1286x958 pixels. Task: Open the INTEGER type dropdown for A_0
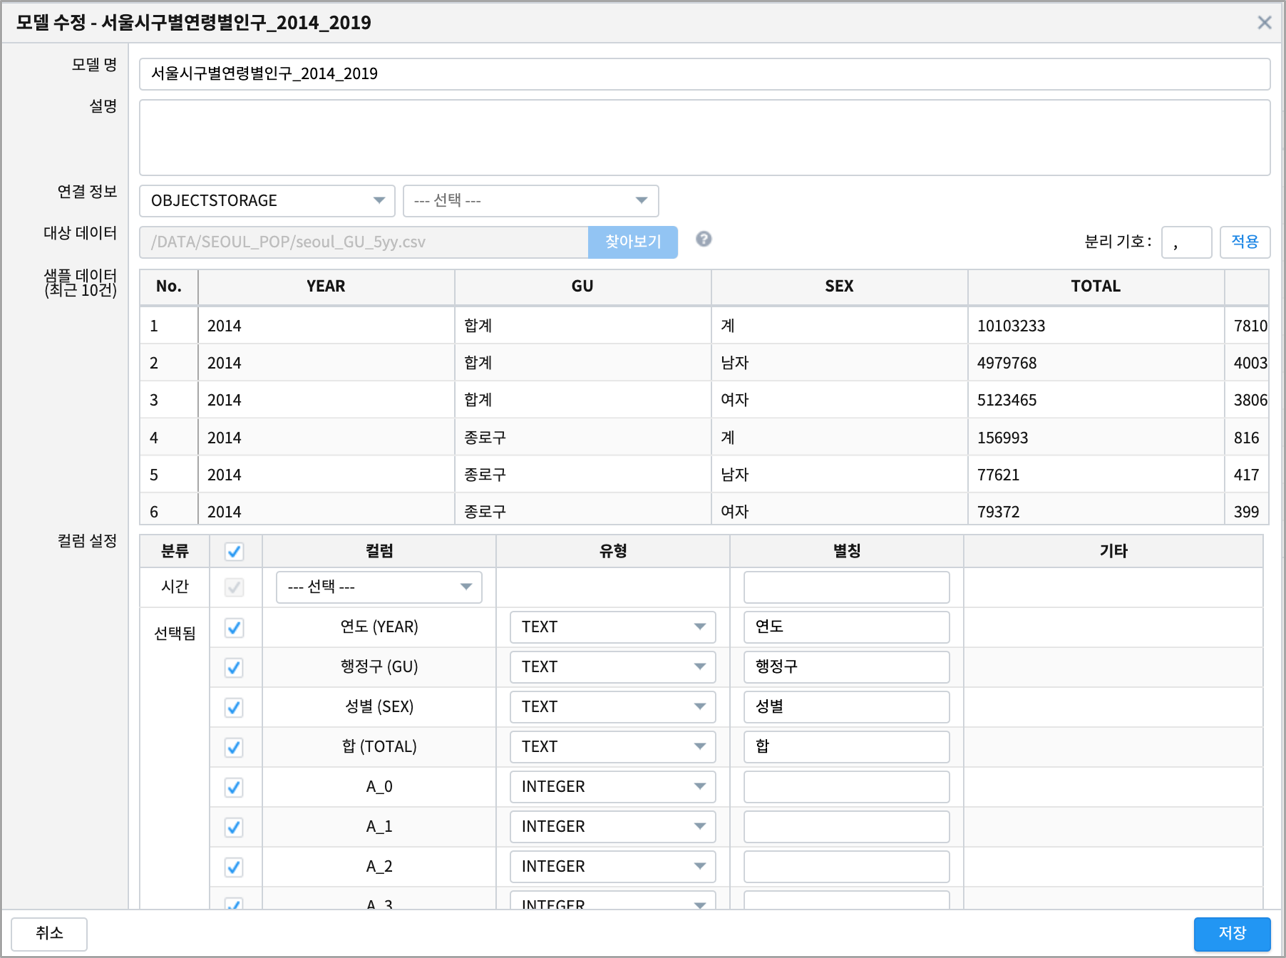coord(612,787)
